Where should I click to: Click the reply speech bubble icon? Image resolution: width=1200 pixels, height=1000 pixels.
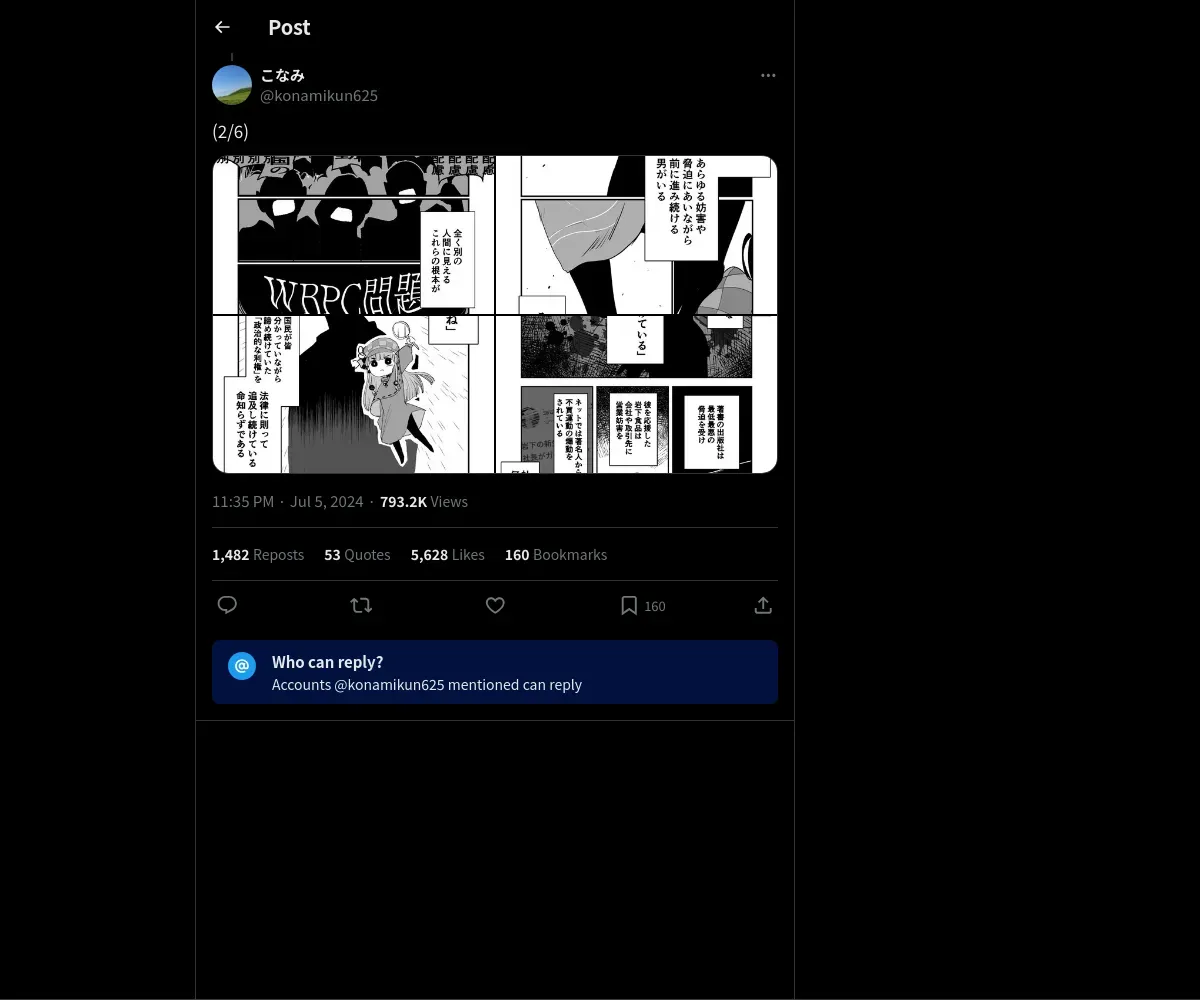[227, 605]
